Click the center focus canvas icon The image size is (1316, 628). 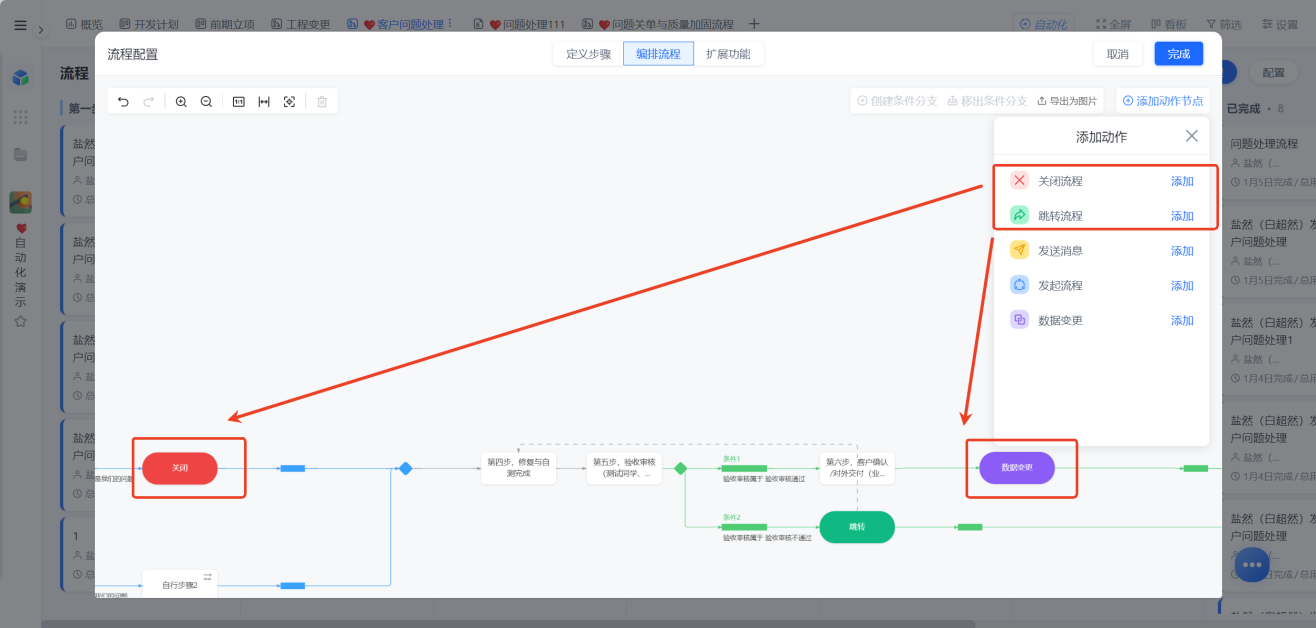(289, 102)
